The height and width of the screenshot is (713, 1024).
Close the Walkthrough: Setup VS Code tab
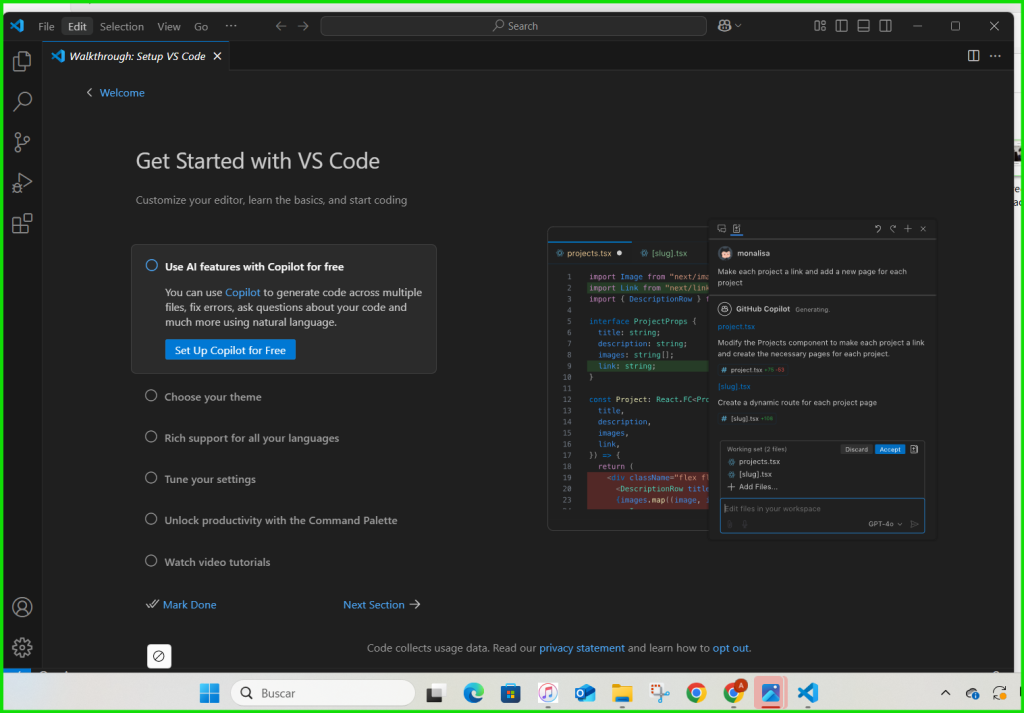pyautogui.click(x=217, y=57)
